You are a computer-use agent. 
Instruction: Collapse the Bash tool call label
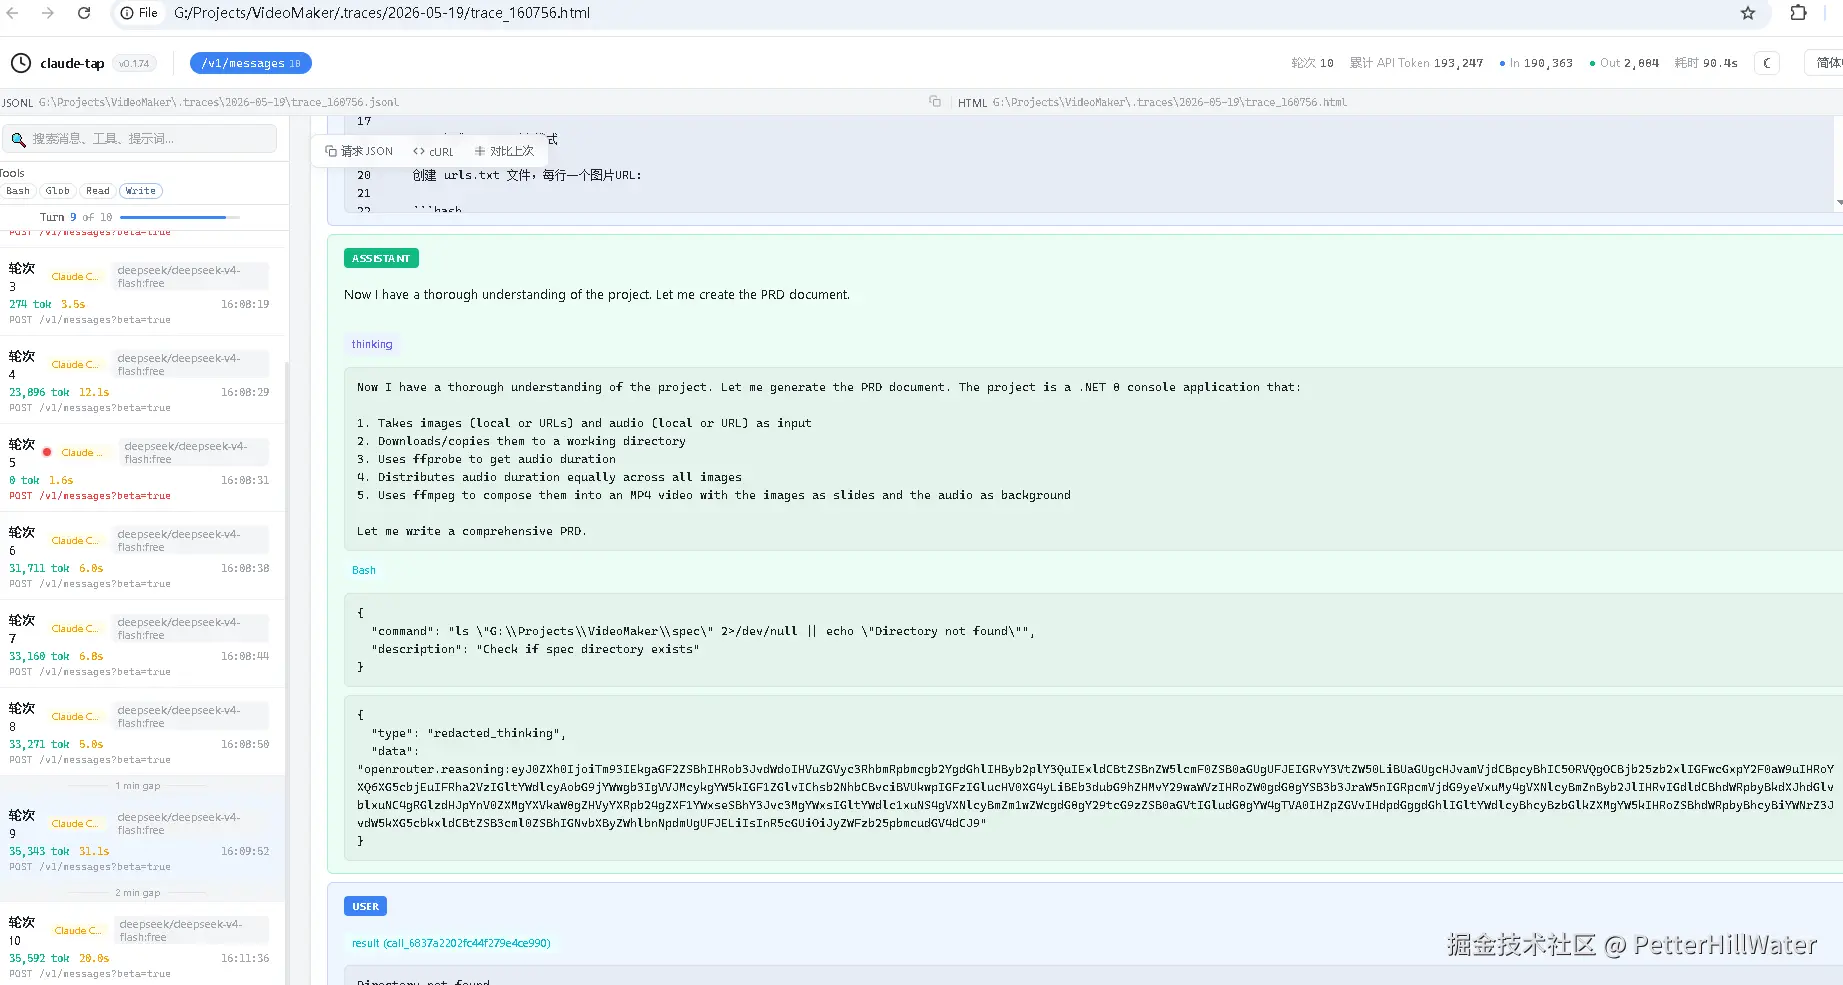364,570
